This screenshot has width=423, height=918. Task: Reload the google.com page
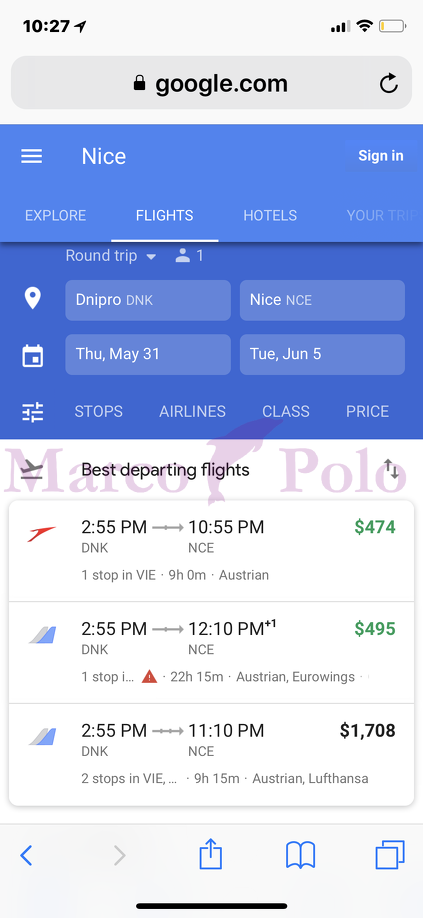[388, 84]
